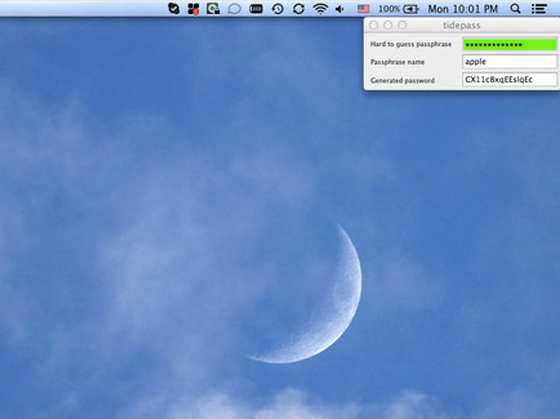560x419 pixels.
Task: Click the tidepass window title
Action: point(461,25)
